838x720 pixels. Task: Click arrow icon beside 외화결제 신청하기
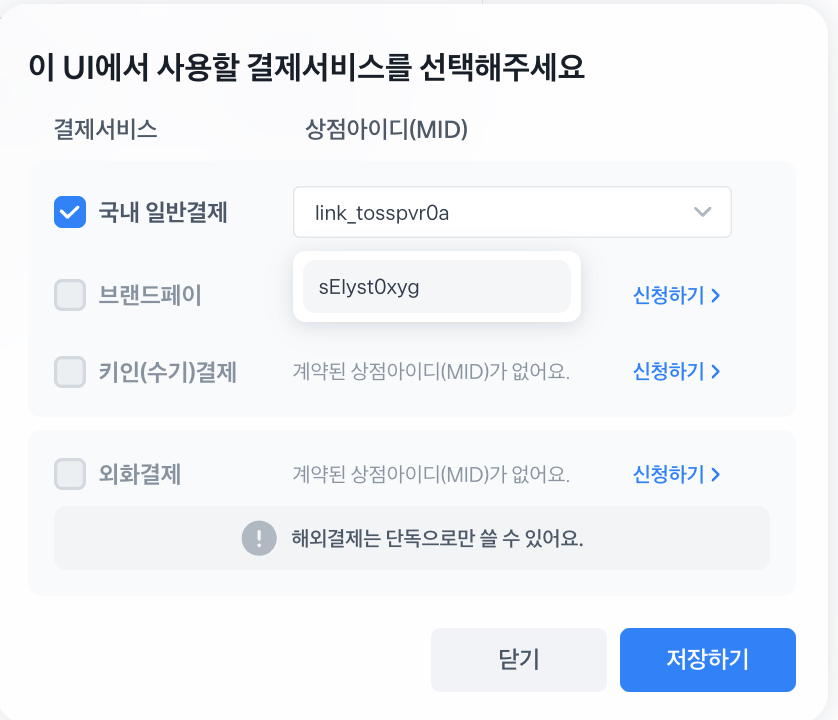pos(716,475)
